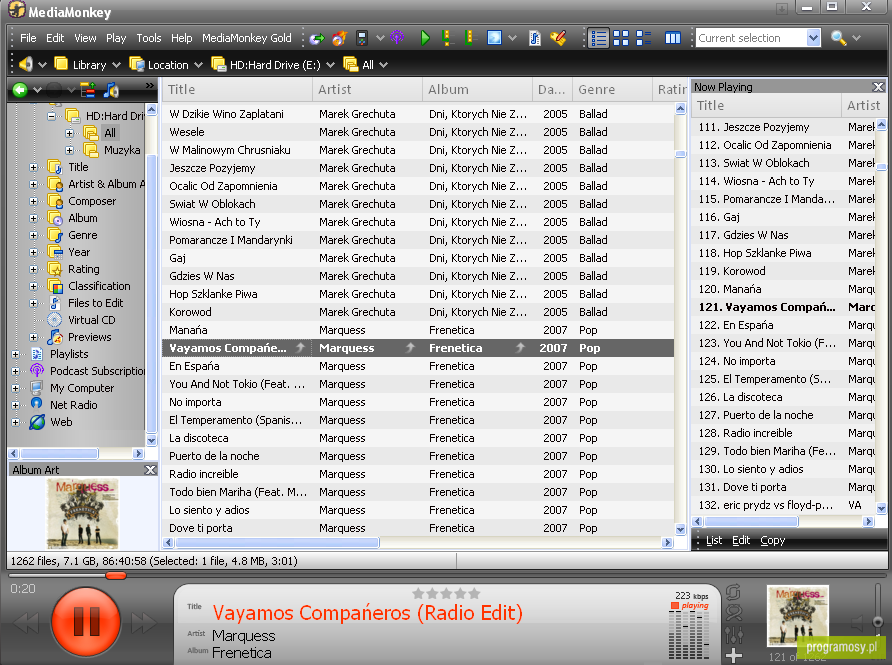
Task: Click the orange seek bar handle
Action: 116,576
